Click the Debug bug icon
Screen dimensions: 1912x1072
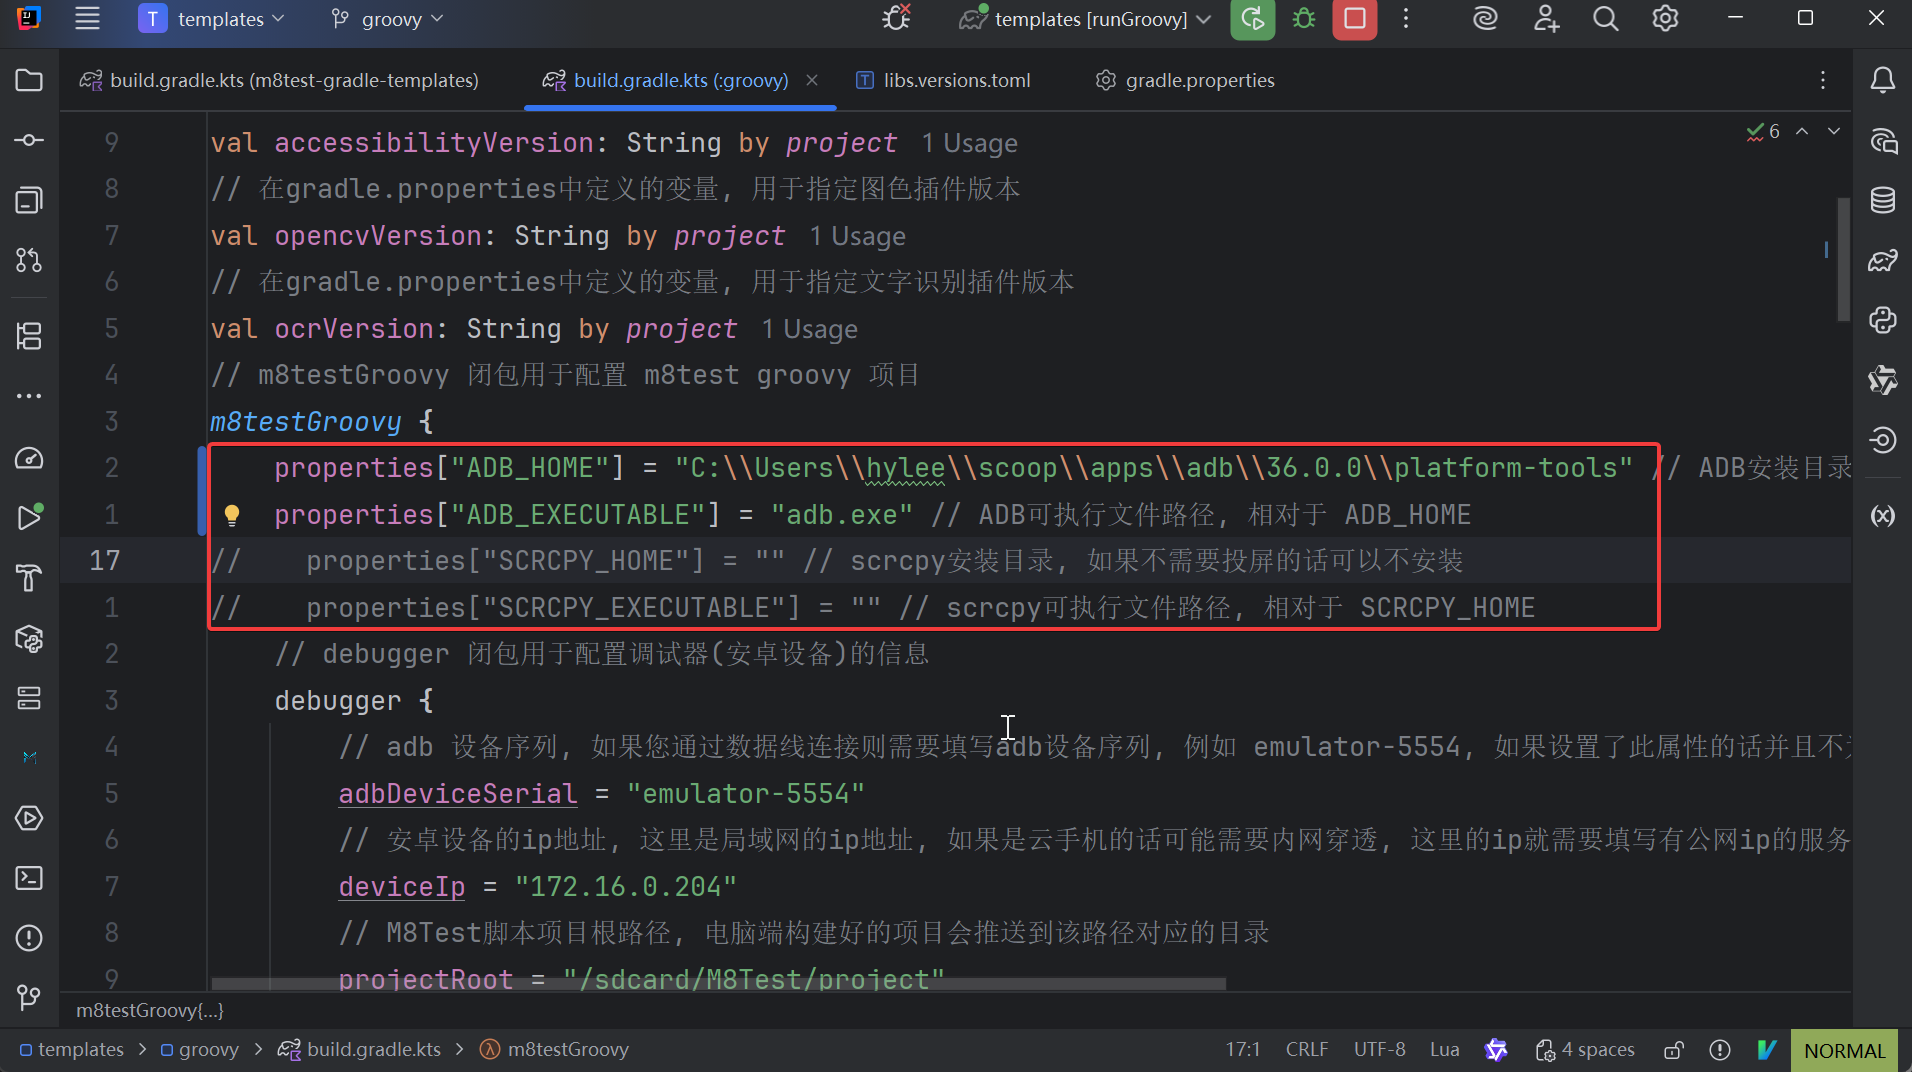click(x=1304, y=19)
